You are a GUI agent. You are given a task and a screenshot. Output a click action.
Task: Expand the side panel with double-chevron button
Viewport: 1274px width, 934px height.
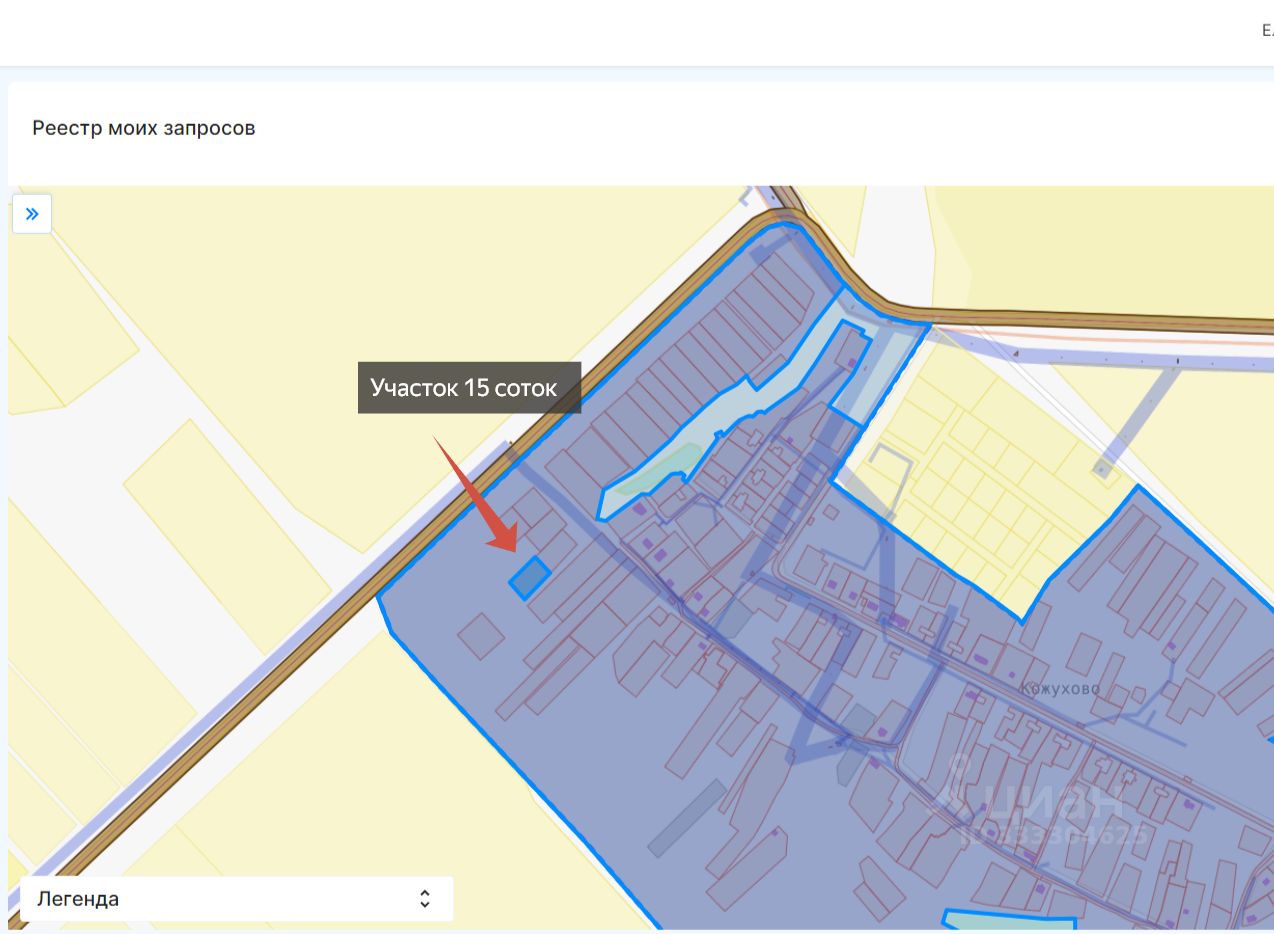click(x=32, y=214)
